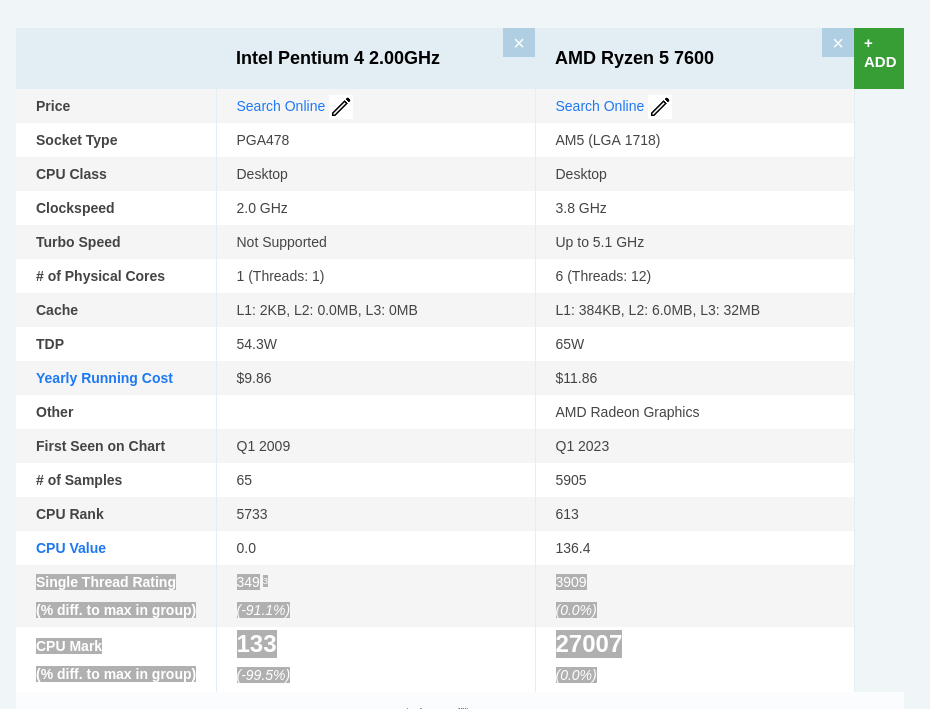Screen dimensions: 930x709
Task: Open Search Online link for Intel Pentium 4
Action: [280, 106]
